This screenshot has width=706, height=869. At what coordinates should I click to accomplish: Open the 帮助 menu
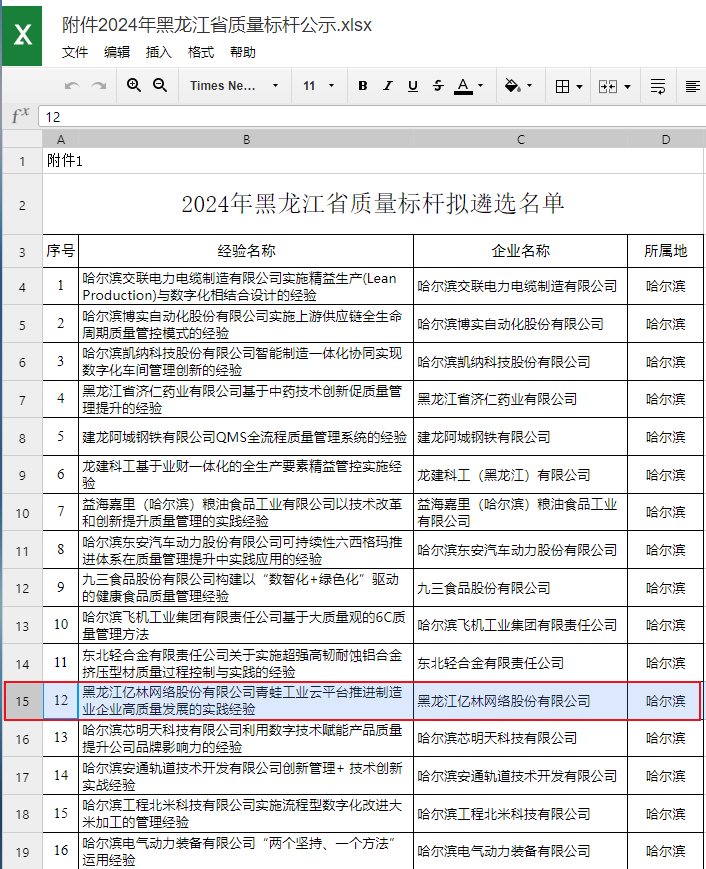(x=243, y=53)
